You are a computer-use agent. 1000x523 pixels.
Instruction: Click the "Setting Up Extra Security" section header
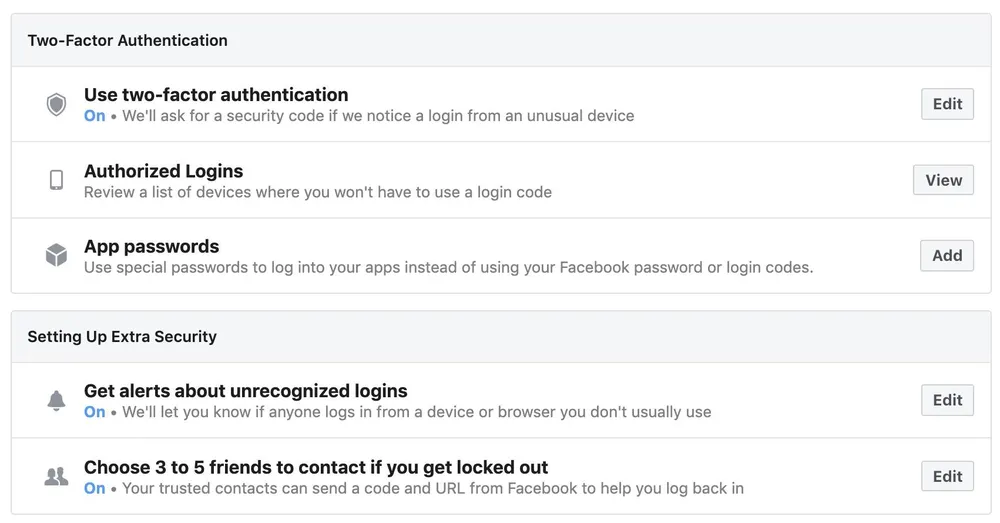pyautogui.click(x=122, y=337)
